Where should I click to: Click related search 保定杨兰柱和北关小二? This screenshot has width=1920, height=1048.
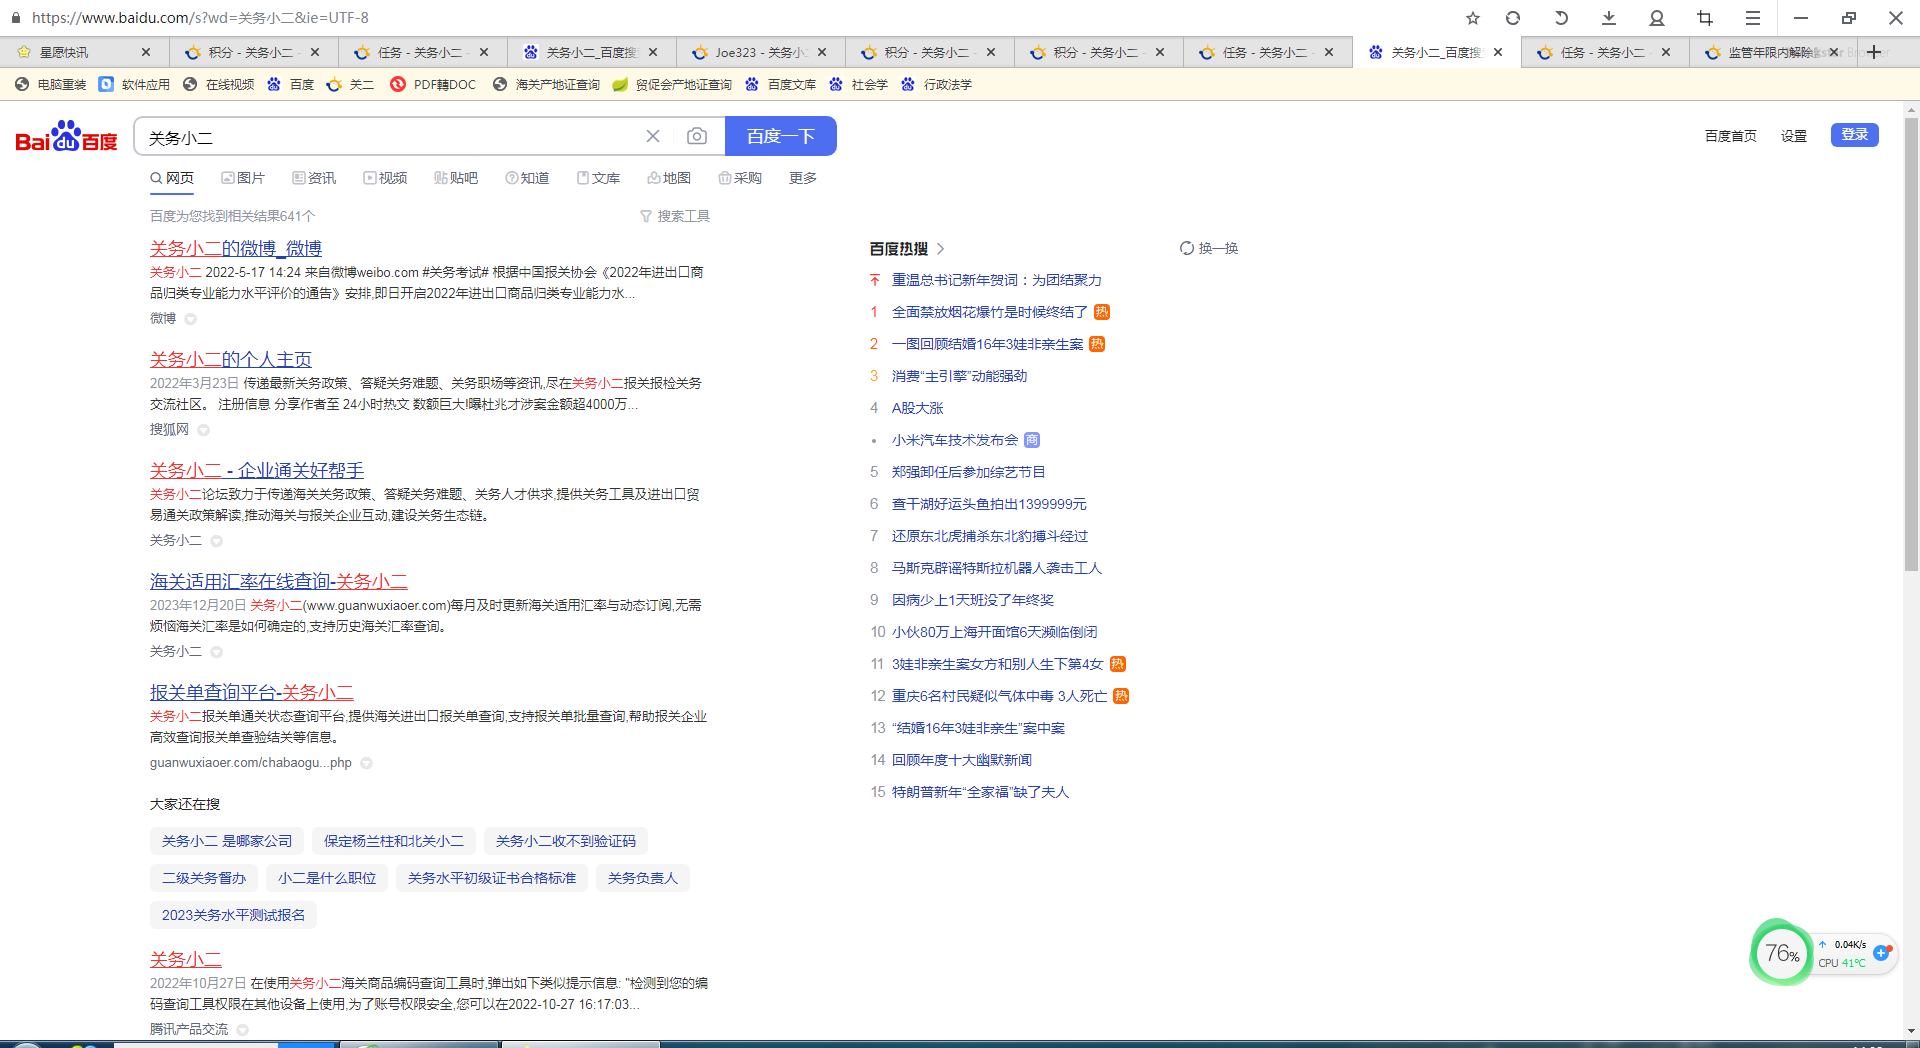(394, 841)
